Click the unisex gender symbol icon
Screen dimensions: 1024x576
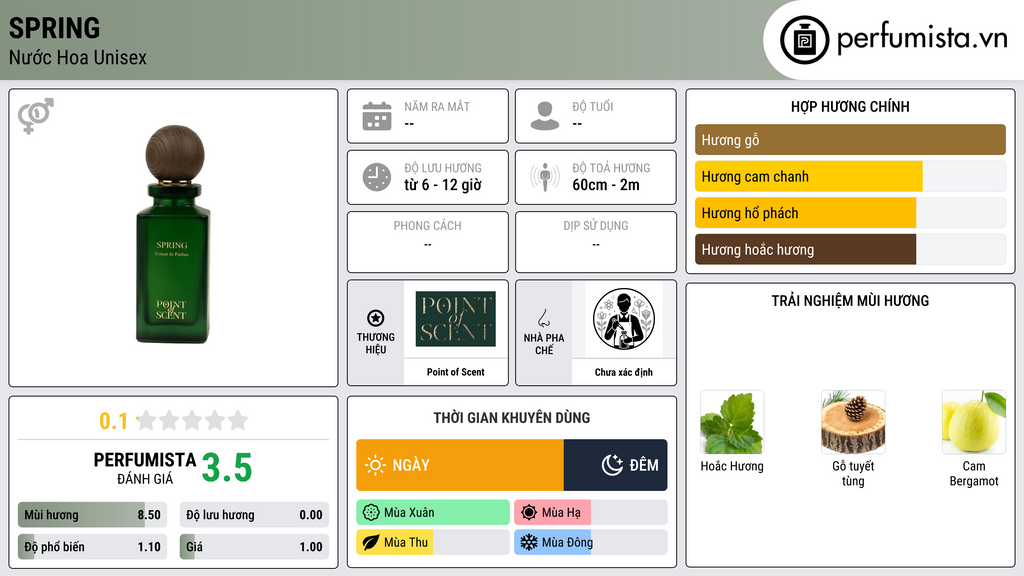pos(36,116)
